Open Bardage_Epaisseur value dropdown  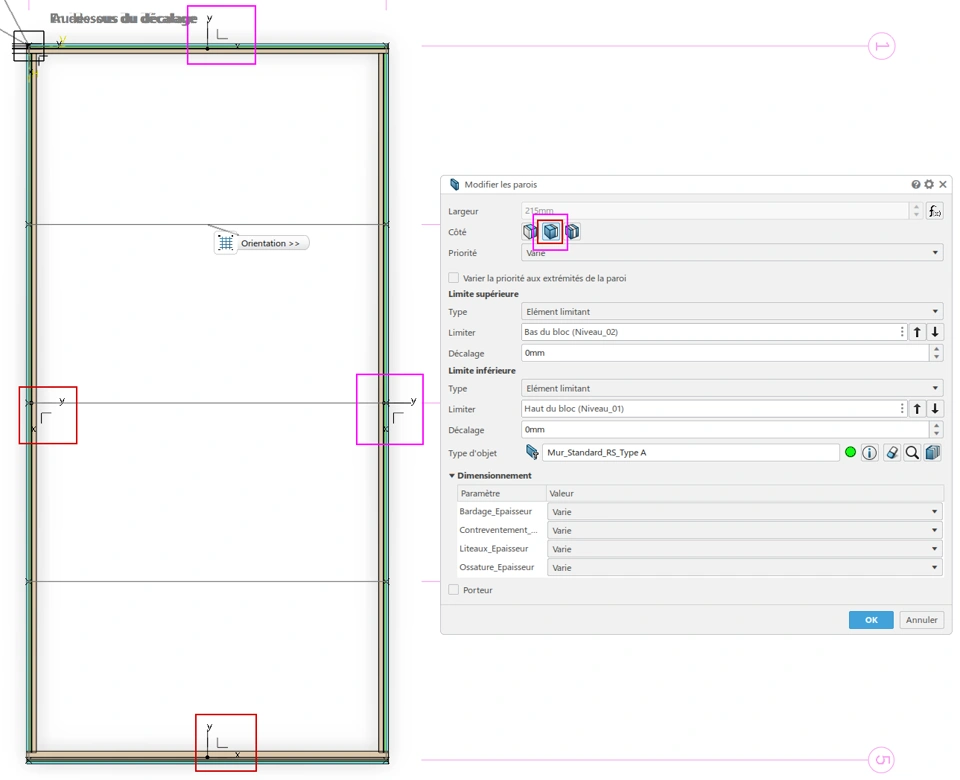(x=744, y=512)
